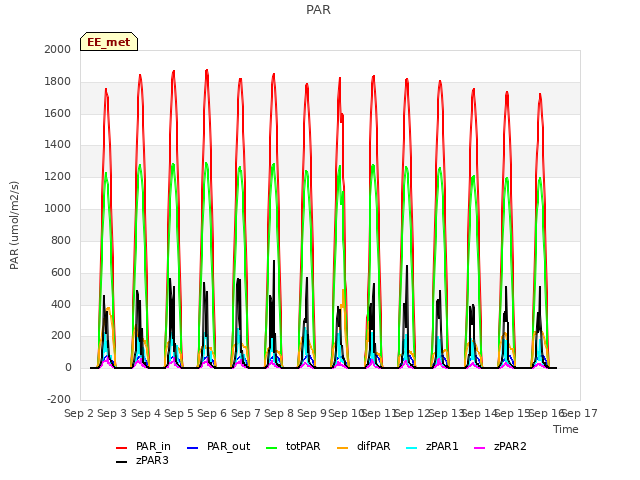Click the 1200 y-axis tick label

pyautogui.click(x=58, y=177)
